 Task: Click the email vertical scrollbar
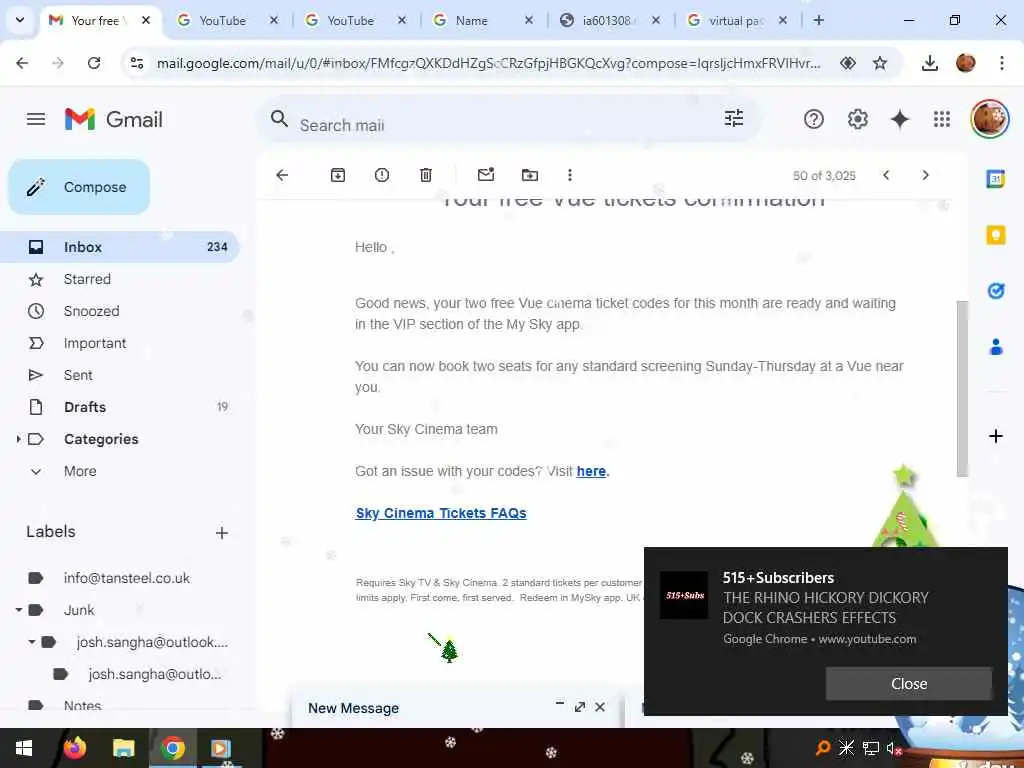(961, 389)
